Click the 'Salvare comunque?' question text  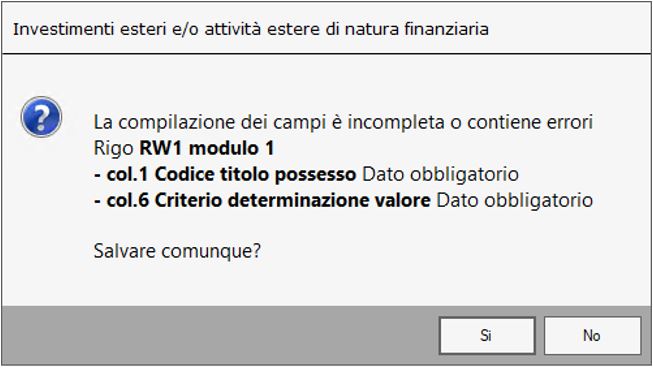[177, 251]
